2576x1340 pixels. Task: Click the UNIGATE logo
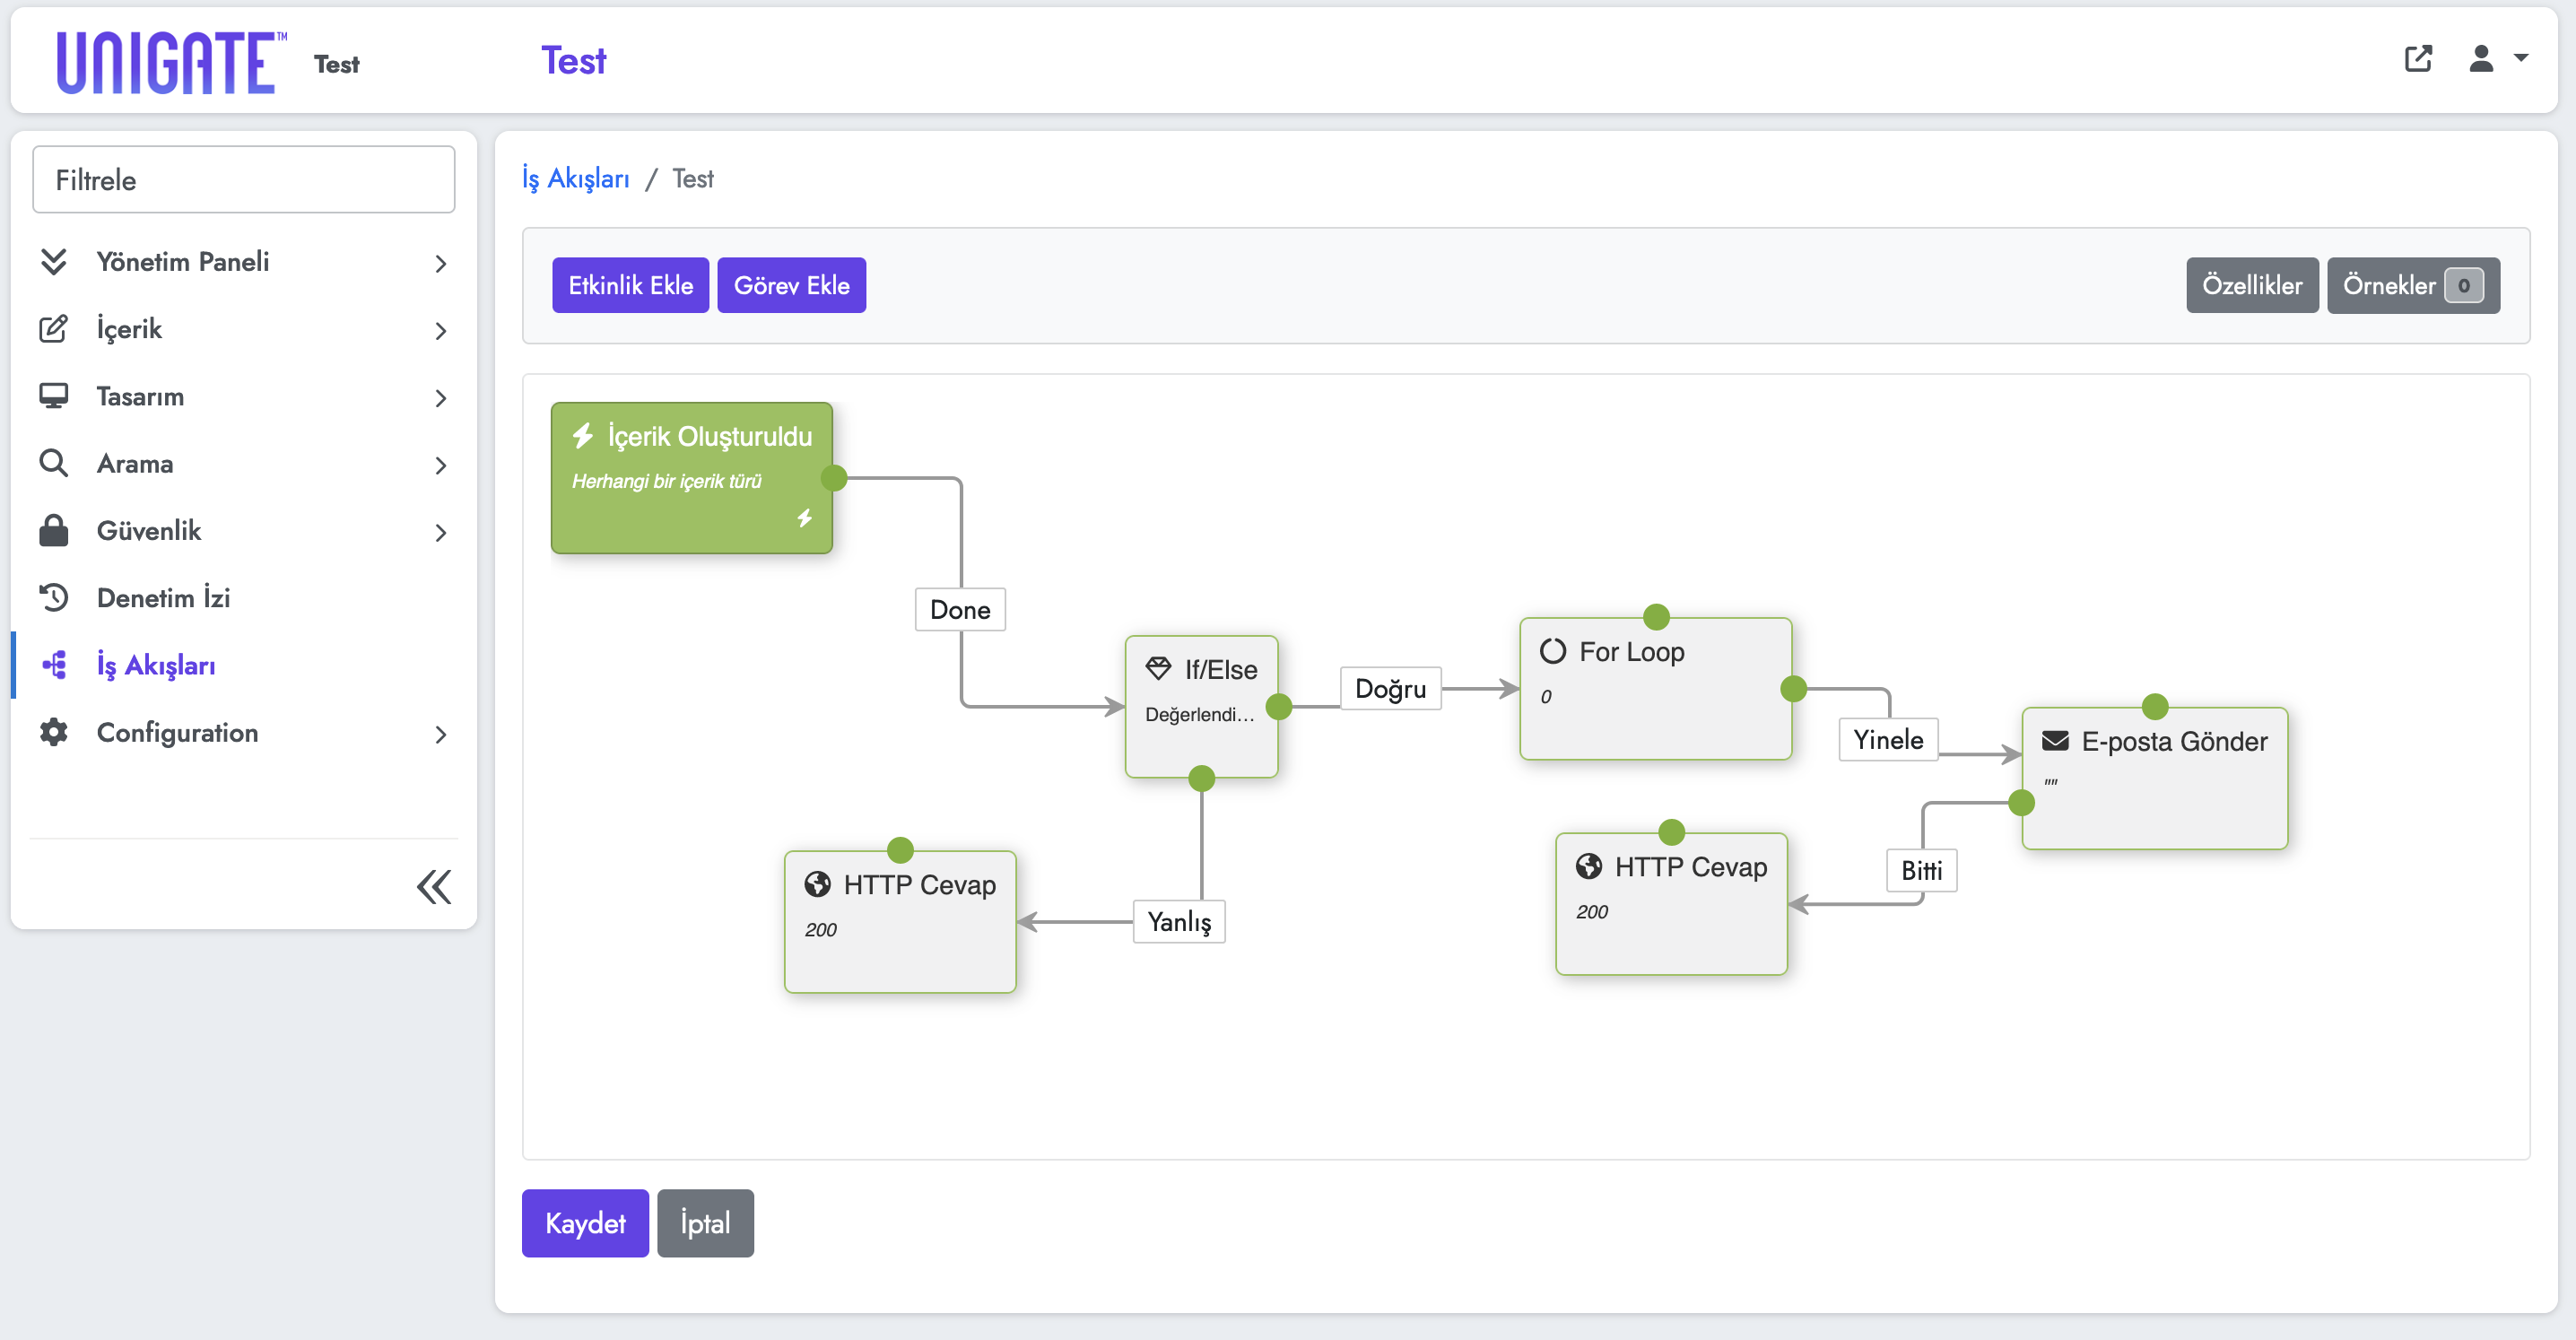tap(171, 62)
